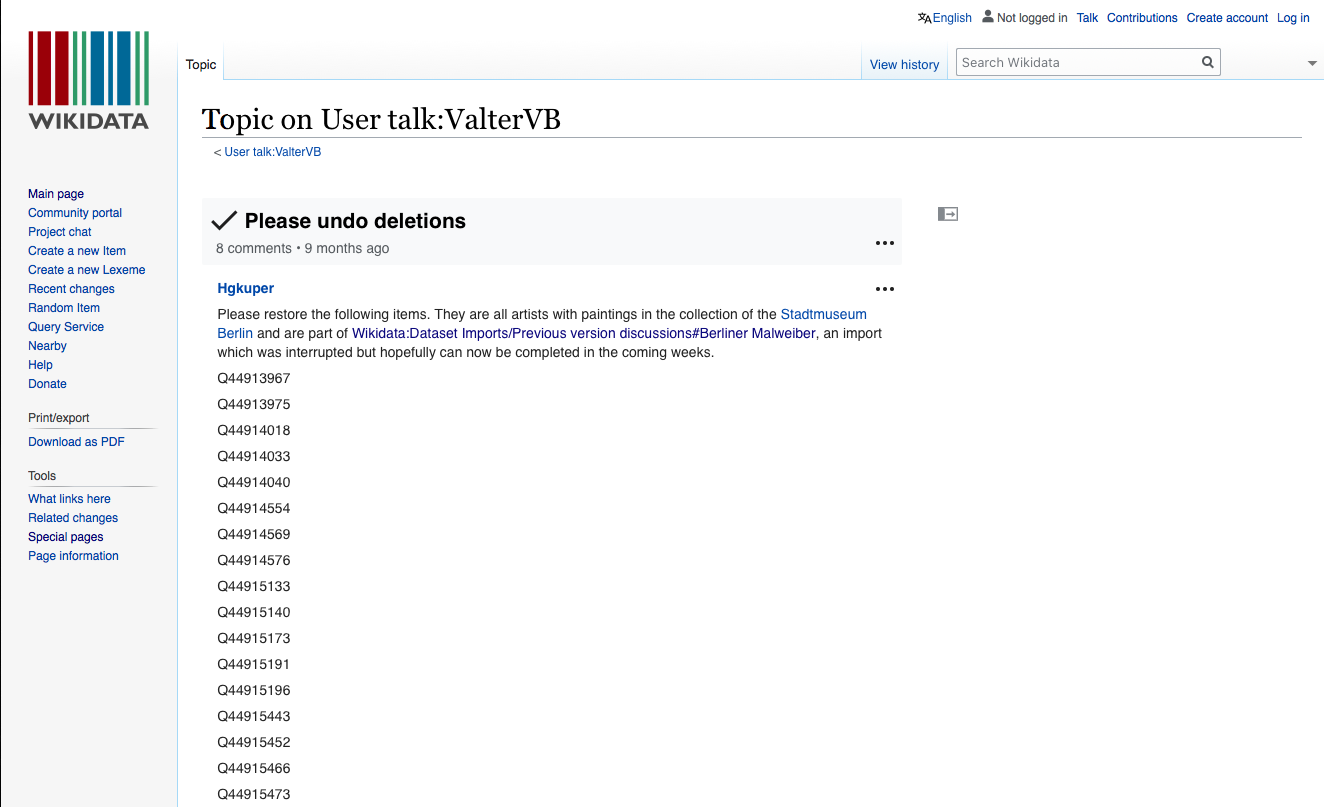Open the three-dot menu for Hgkuper's comment
This screenshot has width=1324, height=807.
884,289
